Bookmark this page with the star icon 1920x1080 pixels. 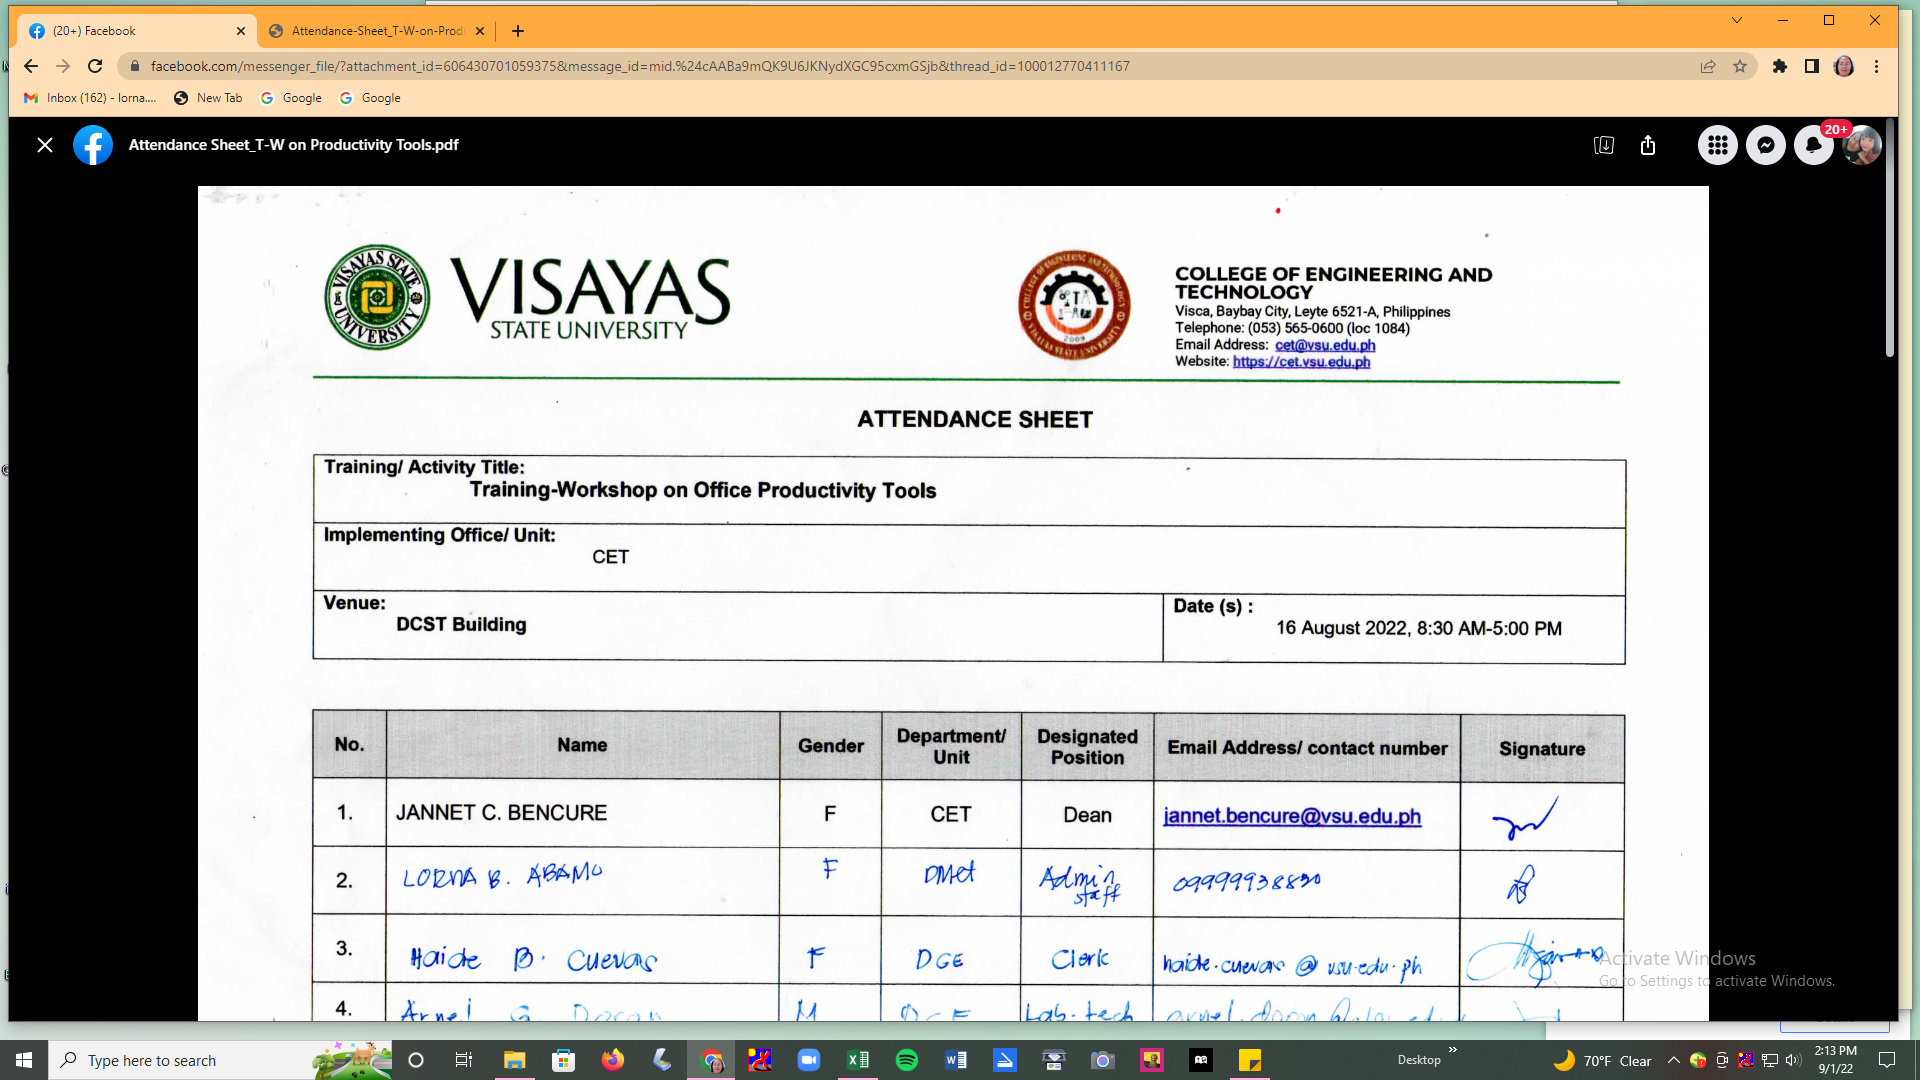1740,66
